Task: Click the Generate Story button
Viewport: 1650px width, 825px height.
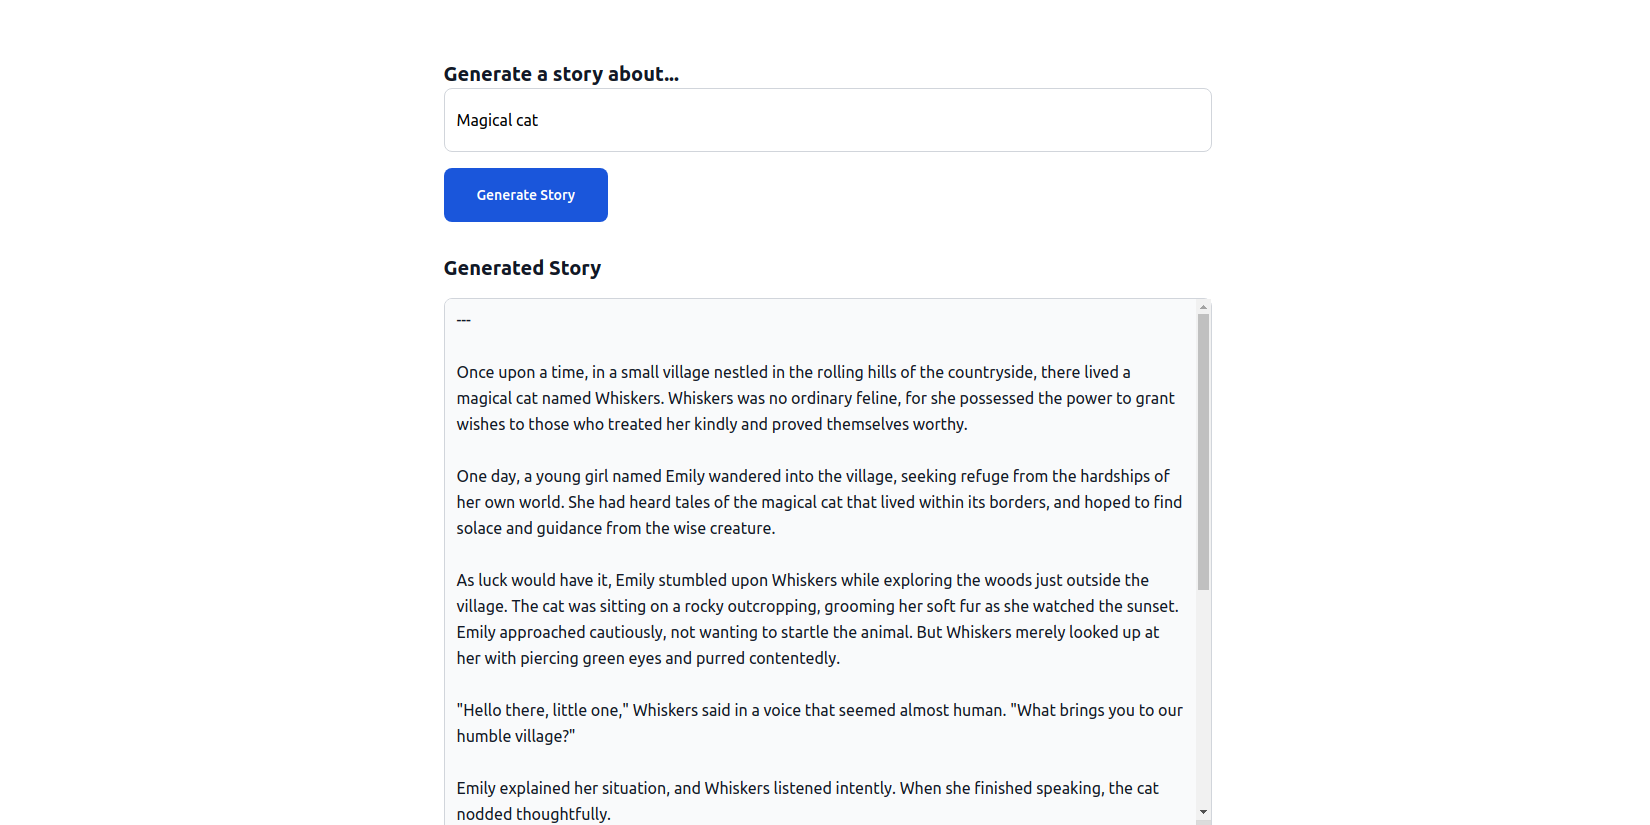Action: click(525, 195)
